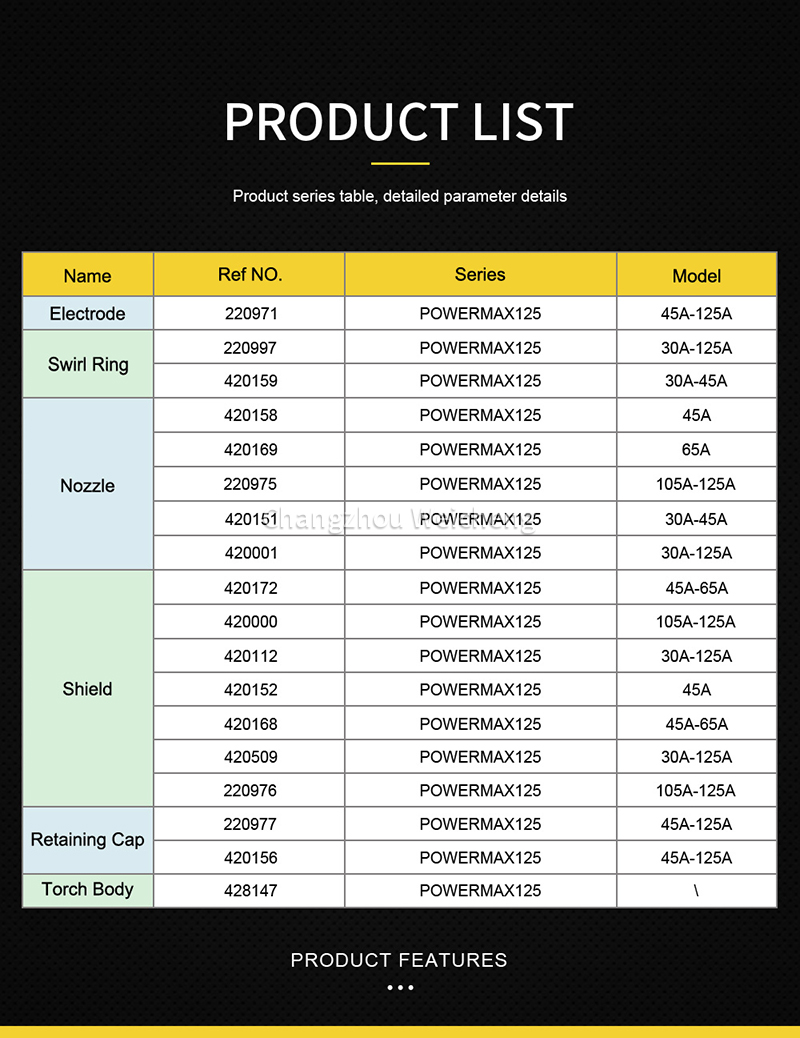Click the Name column header

87,276
